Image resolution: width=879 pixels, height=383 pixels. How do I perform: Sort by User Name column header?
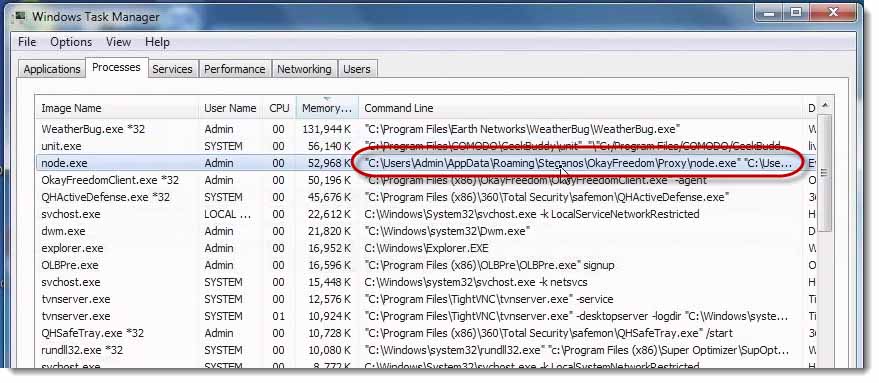coord(230,108)
